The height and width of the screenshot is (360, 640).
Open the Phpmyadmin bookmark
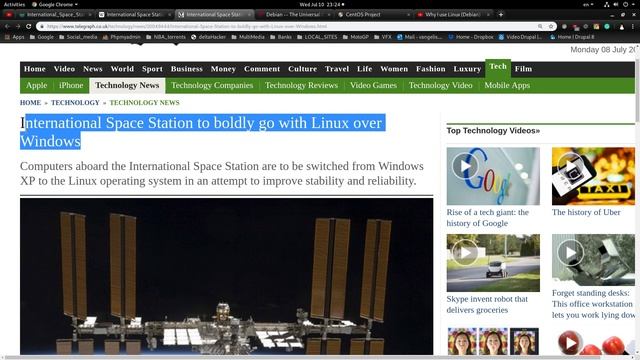pyautogui.click(x=121, y=37)
